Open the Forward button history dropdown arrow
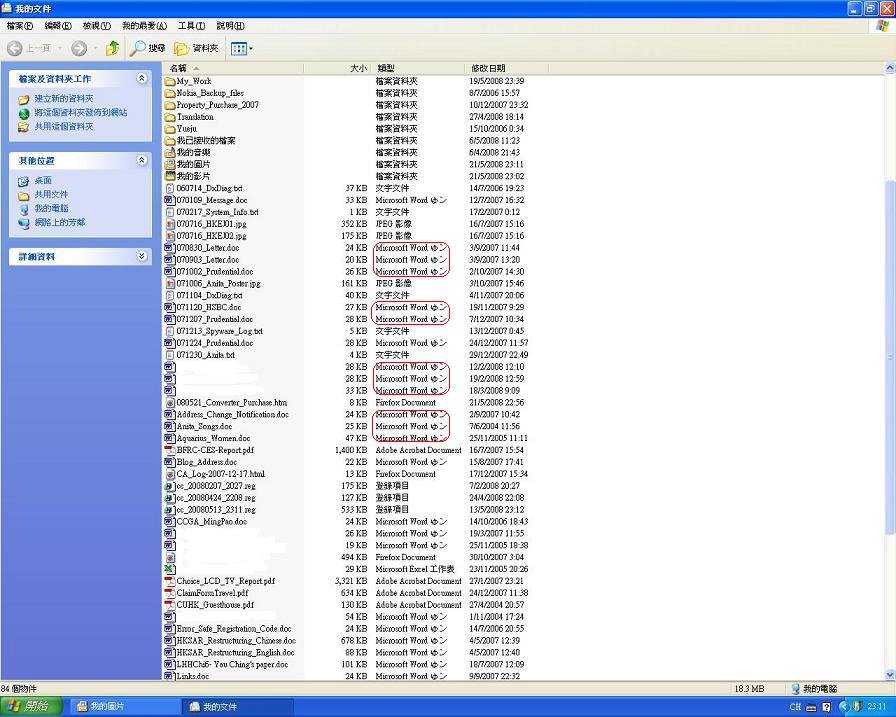This screenshot has height=717, width=896. point(95,49)
